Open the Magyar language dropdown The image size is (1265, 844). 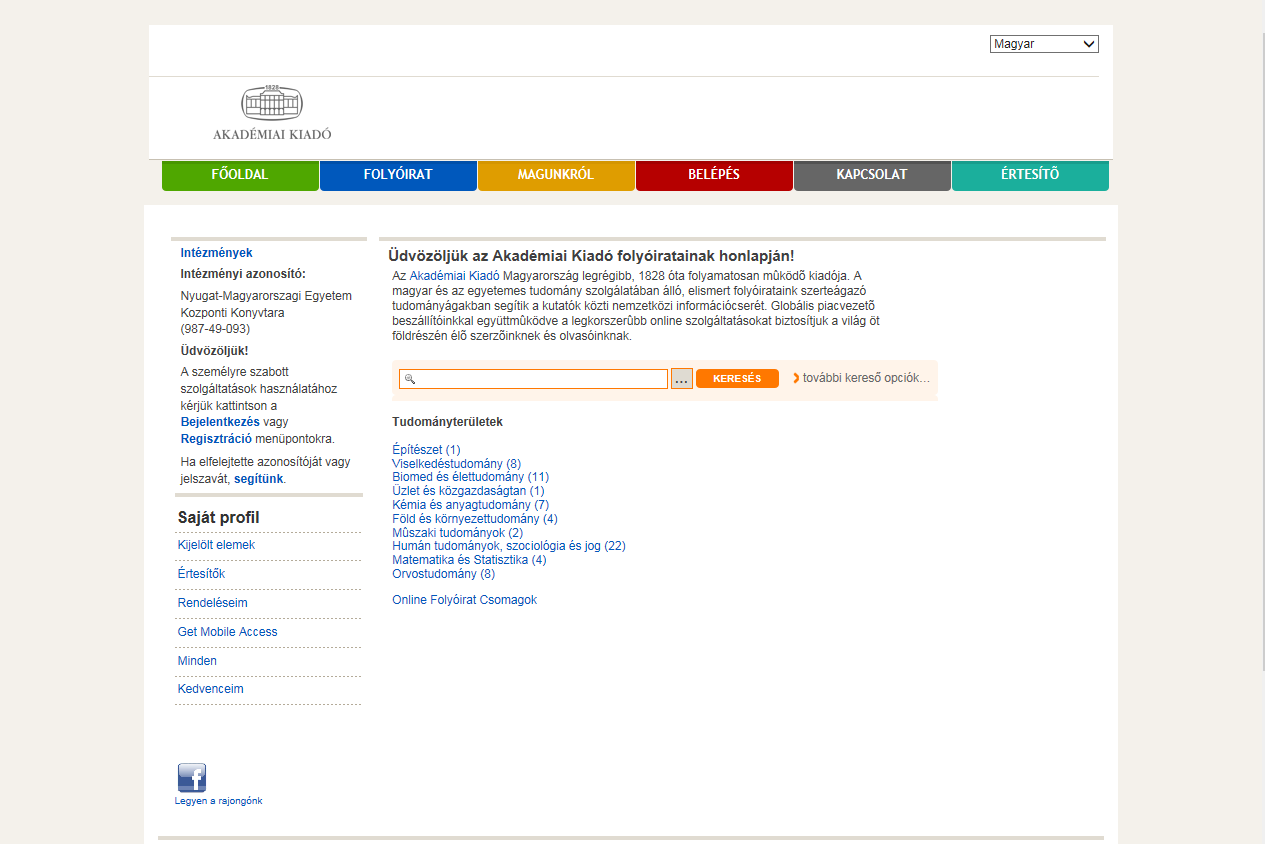1044,44
